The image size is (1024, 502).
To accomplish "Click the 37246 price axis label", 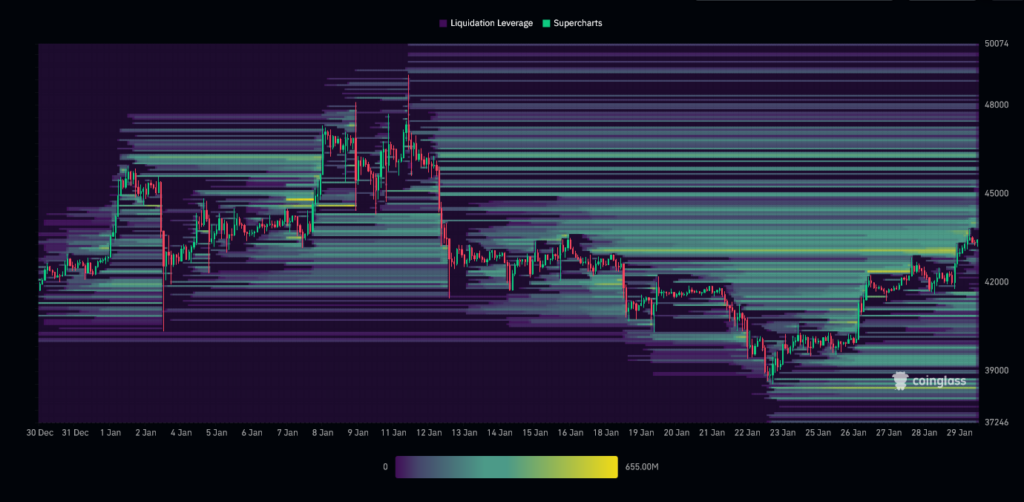I will 995,422.
